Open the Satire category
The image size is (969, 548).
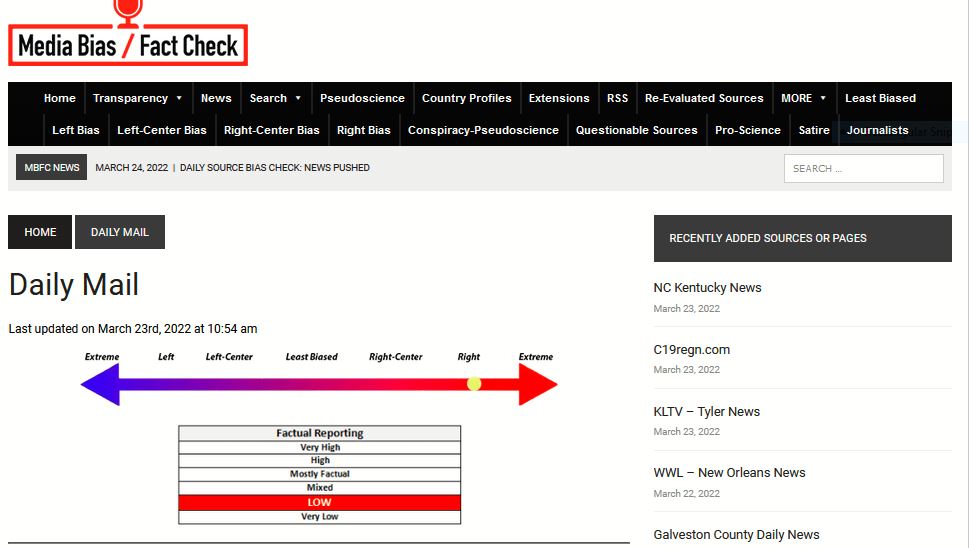[x=814, y=130]
